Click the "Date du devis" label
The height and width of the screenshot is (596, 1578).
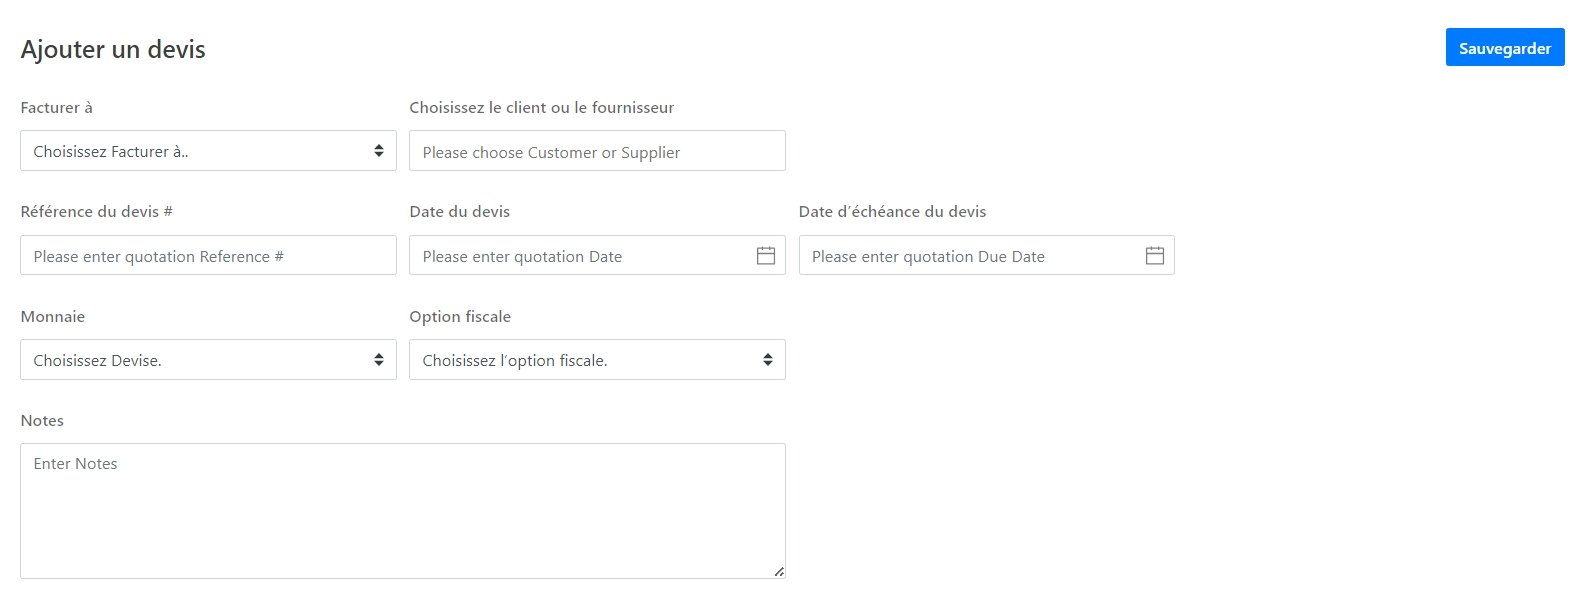tap(459, 212)
